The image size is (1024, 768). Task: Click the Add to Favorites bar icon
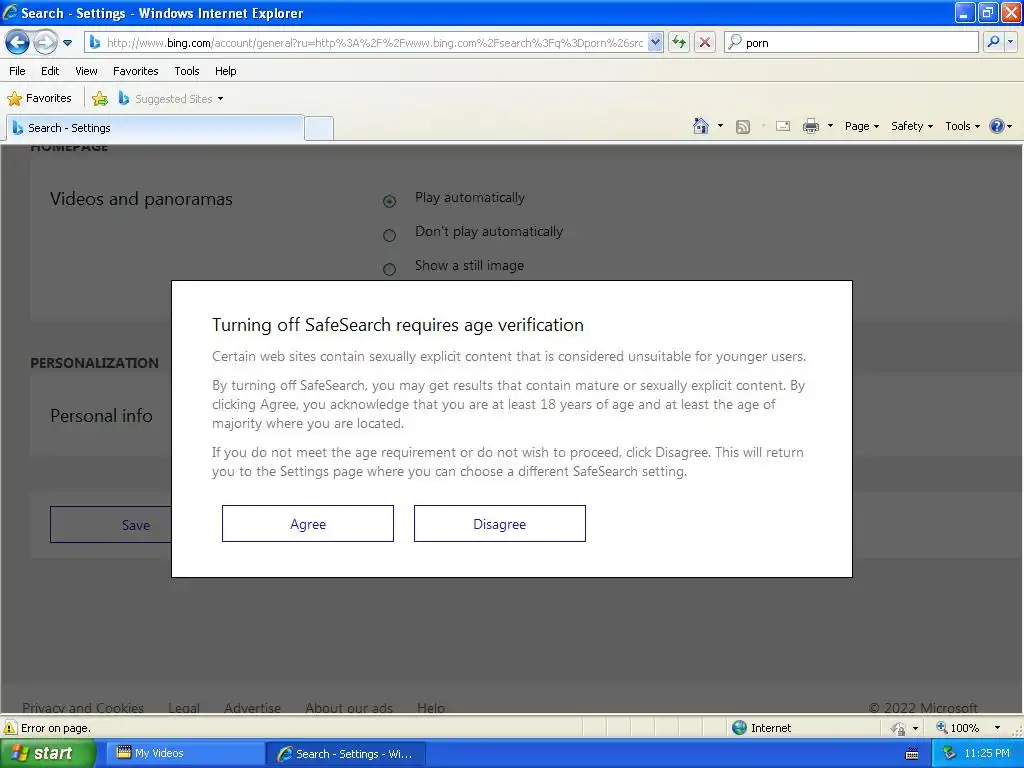click(x=100, y=99)
